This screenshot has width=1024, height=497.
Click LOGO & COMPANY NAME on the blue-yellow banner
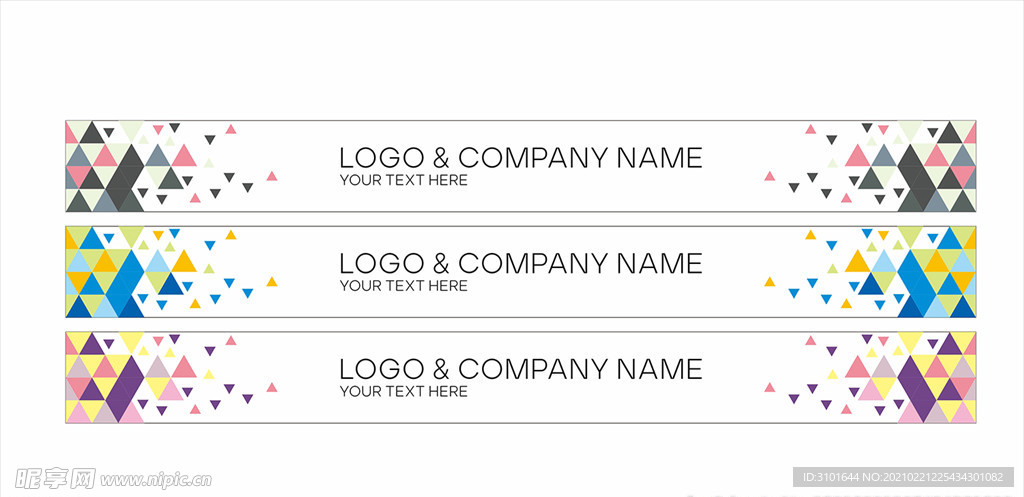point(520,264)
